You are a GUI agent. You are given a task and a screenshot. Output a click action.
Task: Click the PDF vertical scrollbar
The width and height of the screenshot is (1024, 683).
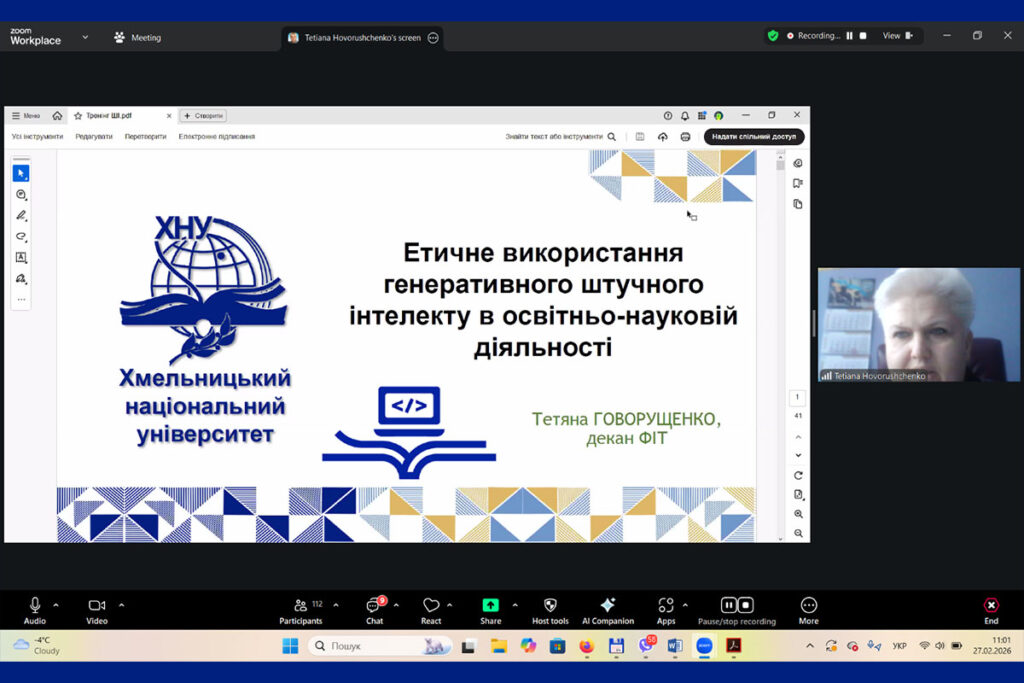coord(780,300)
